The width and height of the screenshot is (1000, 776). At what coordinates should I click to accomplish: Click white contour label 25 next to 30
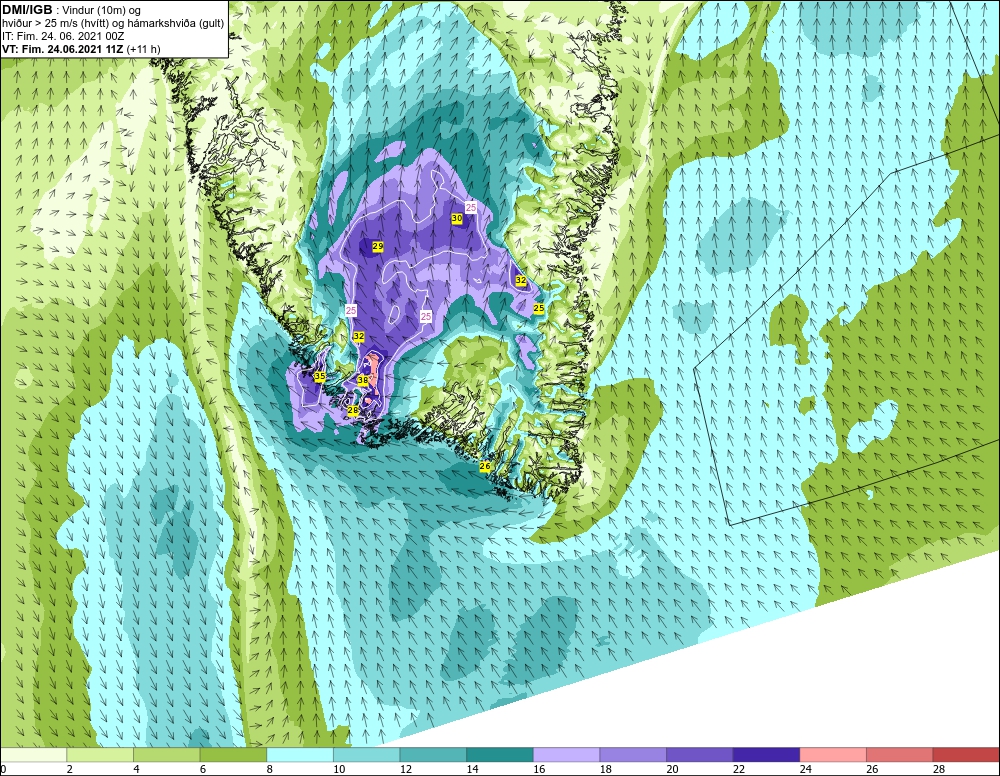[x=471, y=207]
